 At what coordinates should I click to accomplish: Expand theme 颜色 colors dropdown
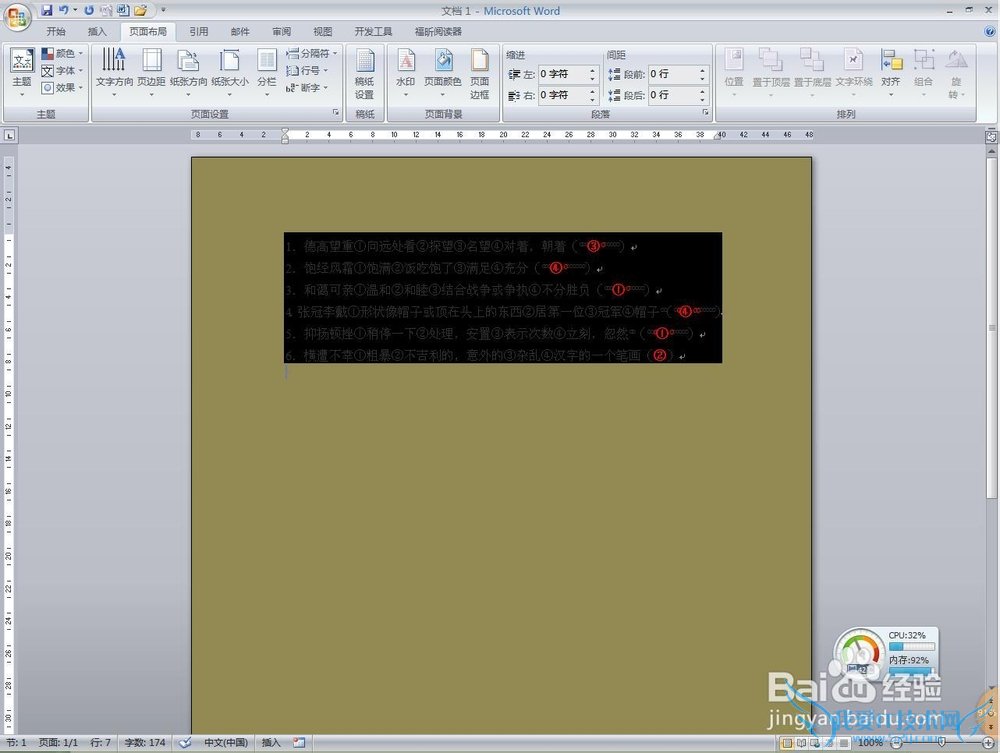click(62, 54)
